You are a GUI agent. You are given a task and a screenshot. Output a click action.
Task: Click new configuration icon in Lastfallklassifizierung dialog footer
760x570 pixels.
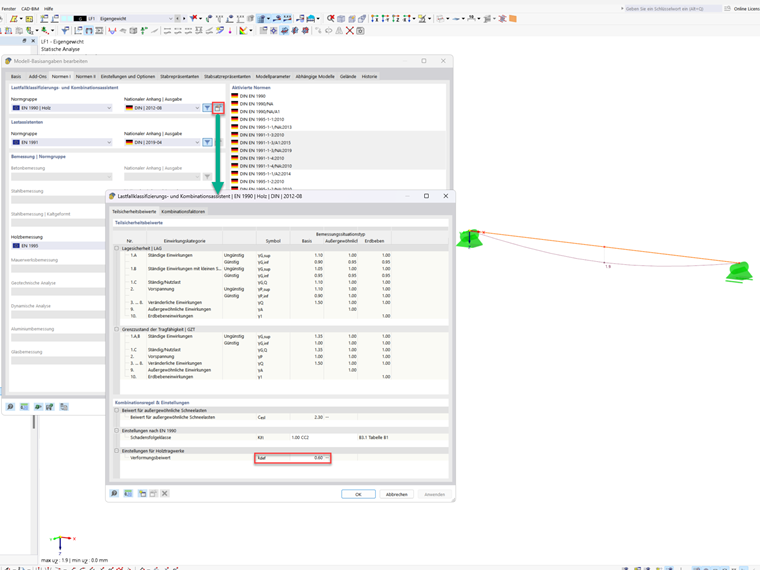142,493
